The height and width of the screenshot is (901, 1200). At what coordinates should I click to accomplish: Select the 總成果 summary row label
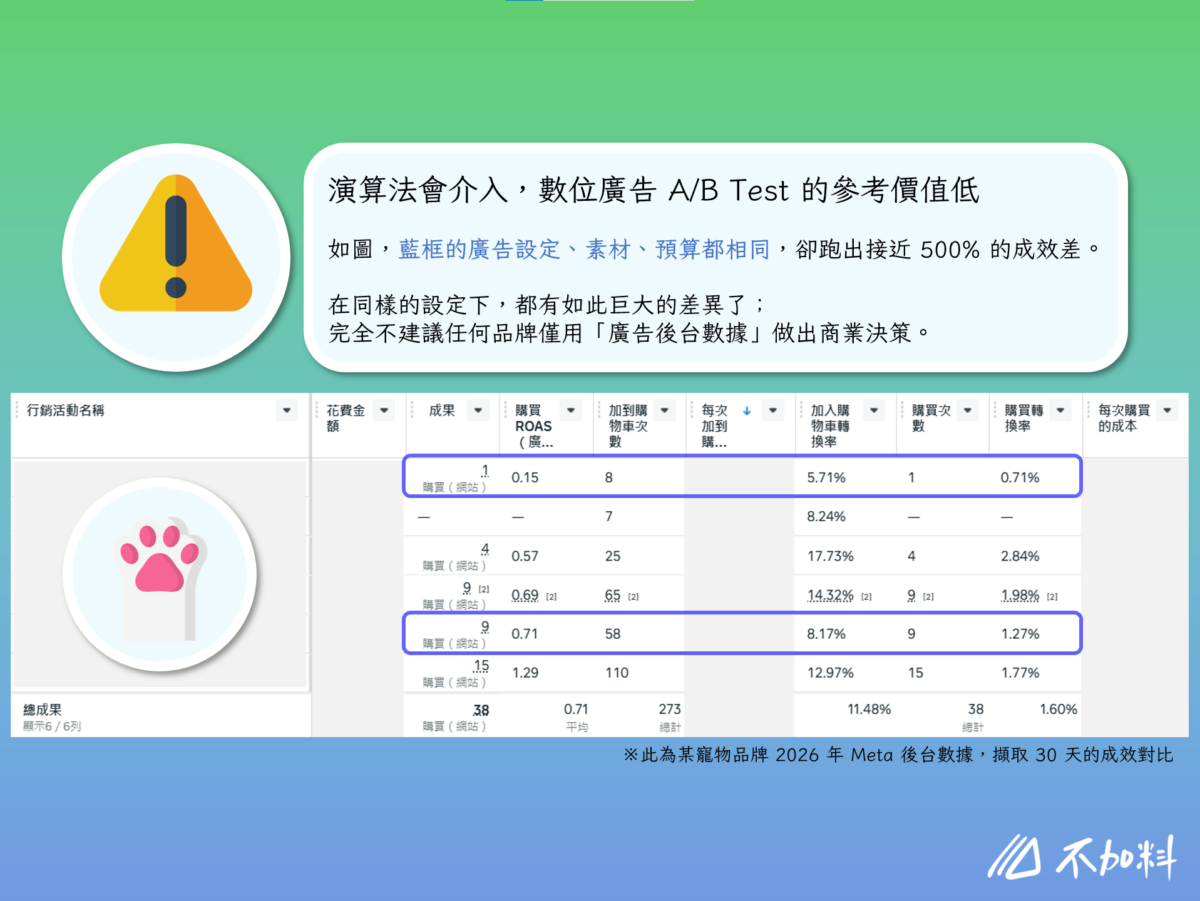click(44, 709)
